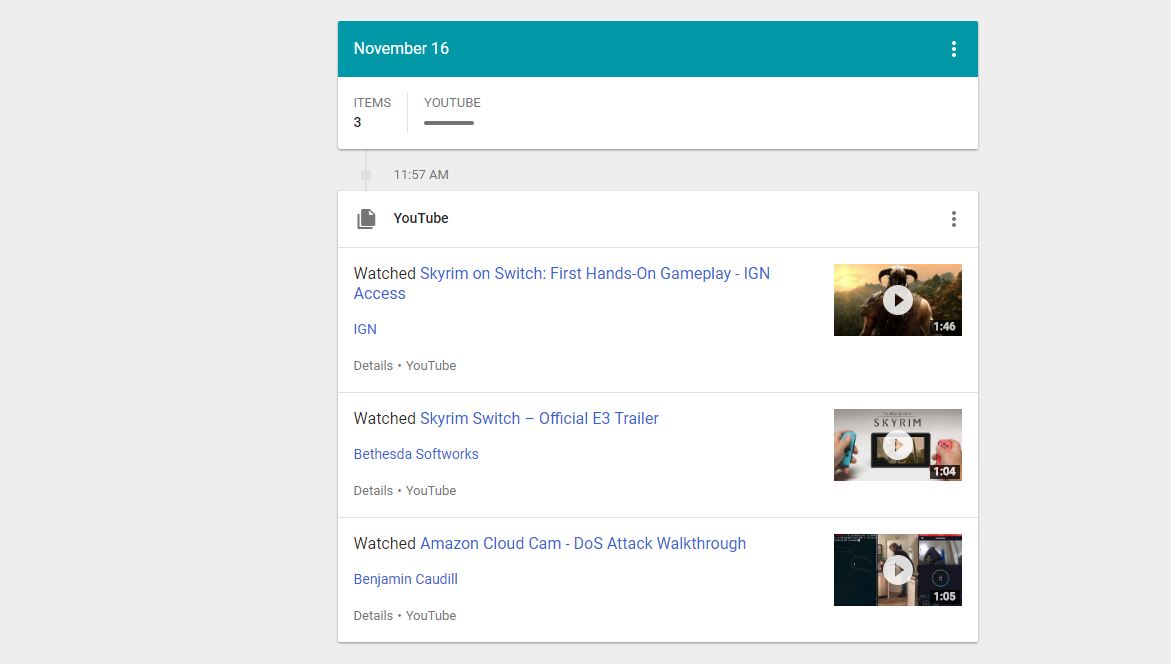Play the 1:05 Amazon Cloud Cam thumbnail
The width and height of the screenshot is (1171, 664).
(x=898, y=570)
